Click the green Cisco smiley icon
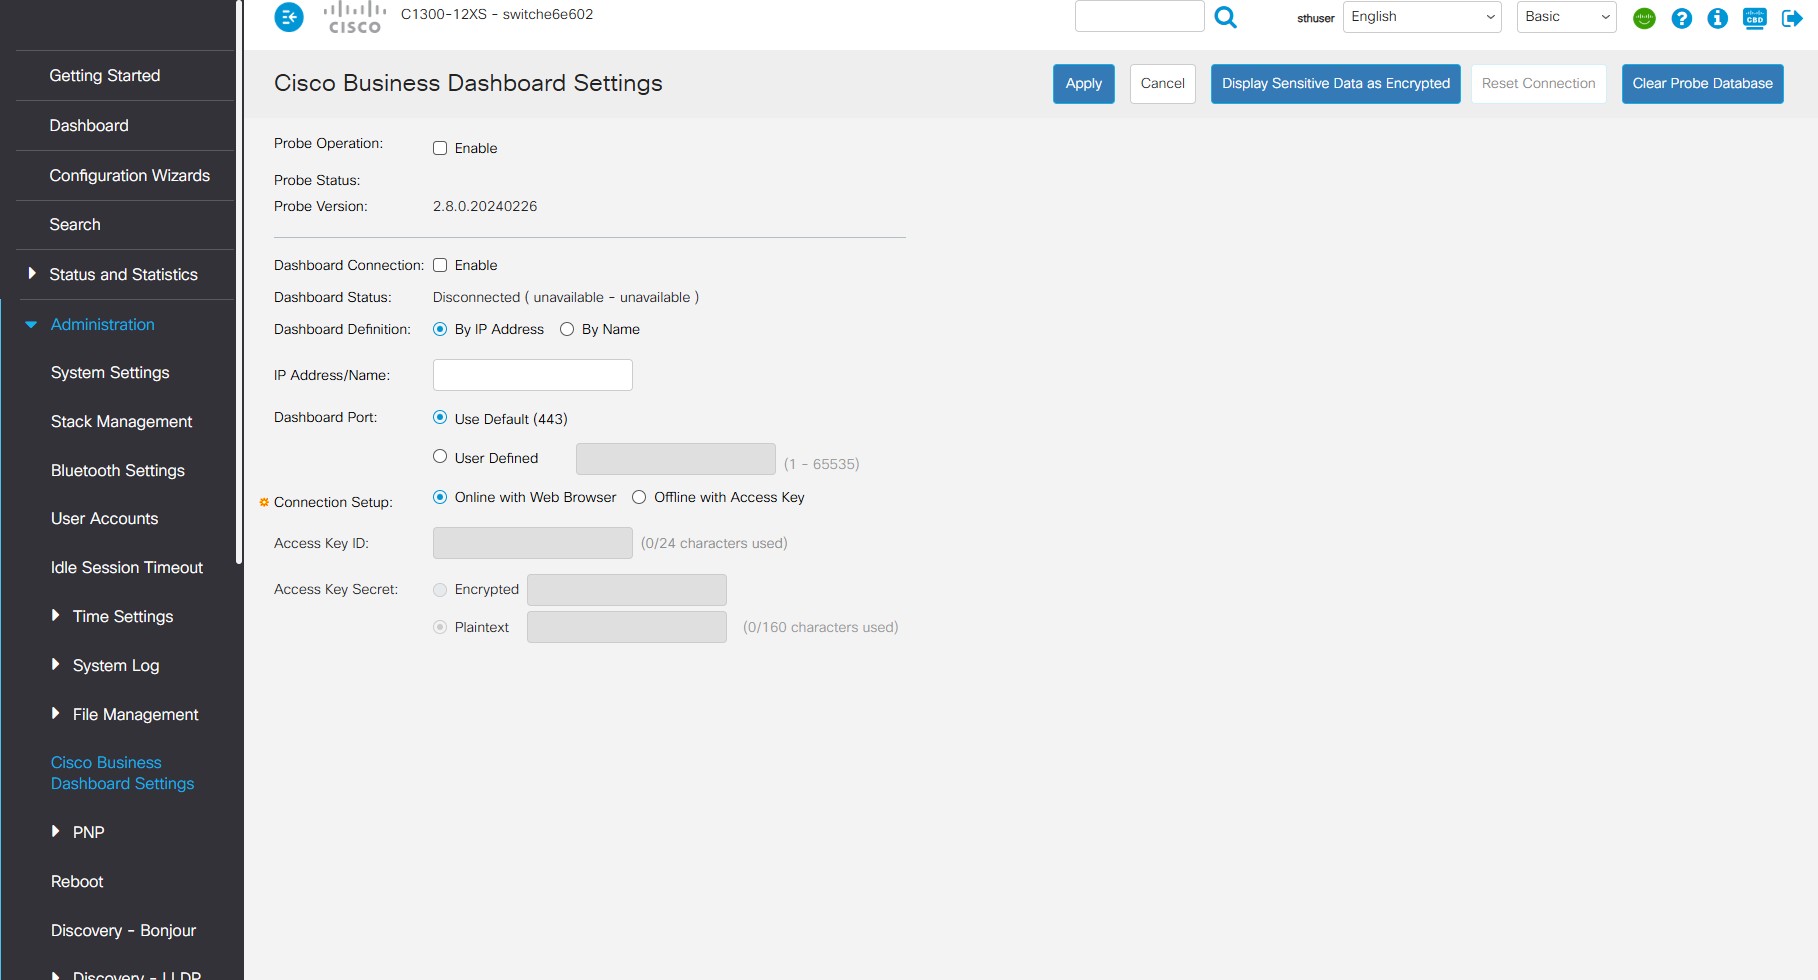Screen dimensions: 1818x980 1644,18
